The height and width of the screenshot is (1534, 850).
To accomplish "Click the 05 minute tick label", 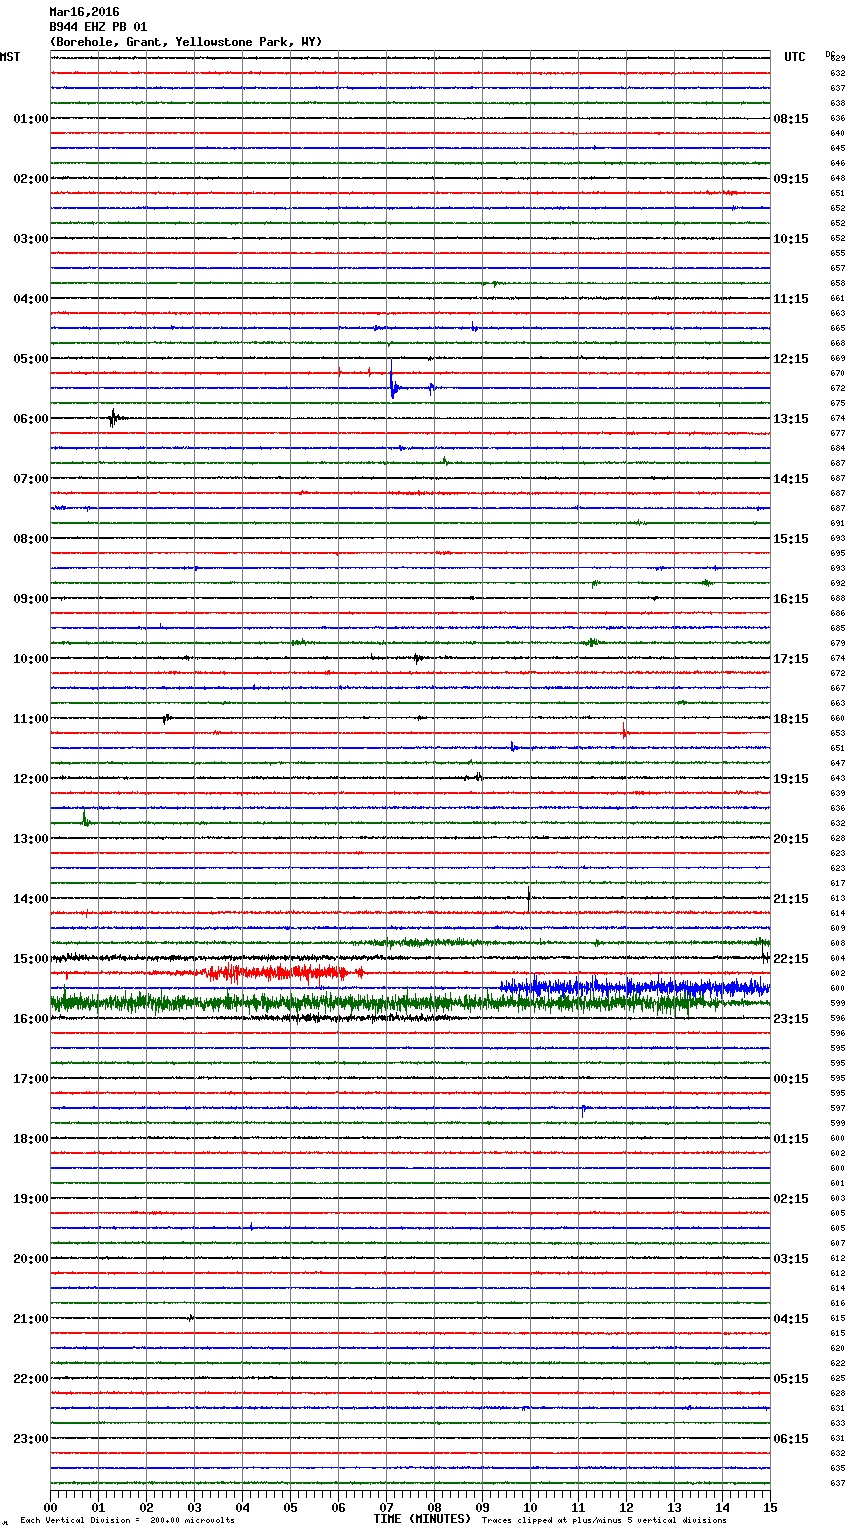I will pos(290,1507).
